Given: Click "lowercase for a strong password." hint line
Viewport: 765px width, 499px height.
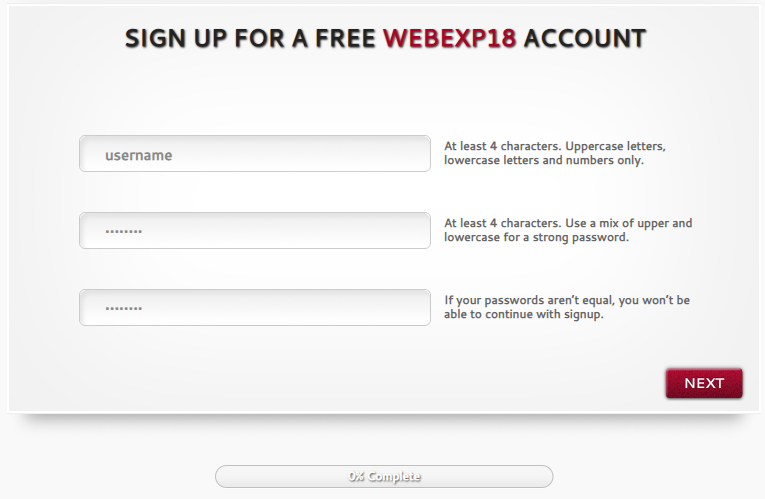Looking at the screenshot, I should [536, 238].
